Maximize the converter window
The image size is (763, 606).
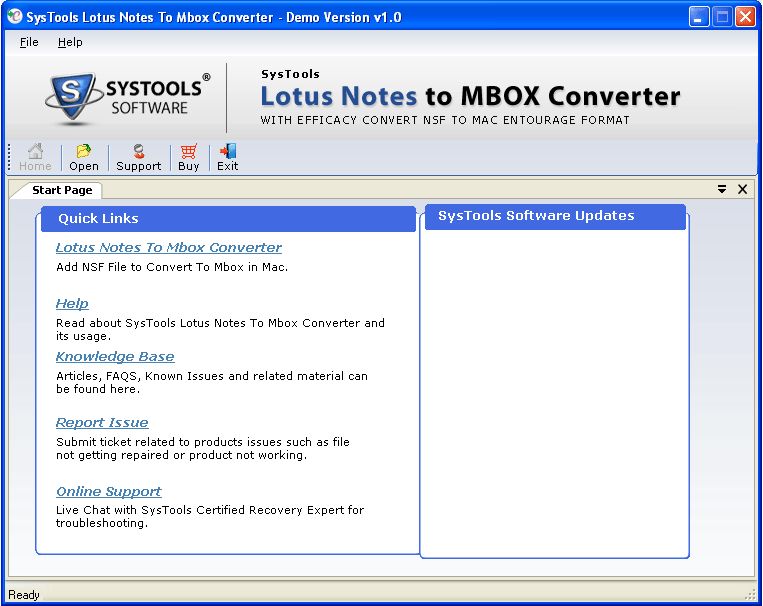click(722, 16)
